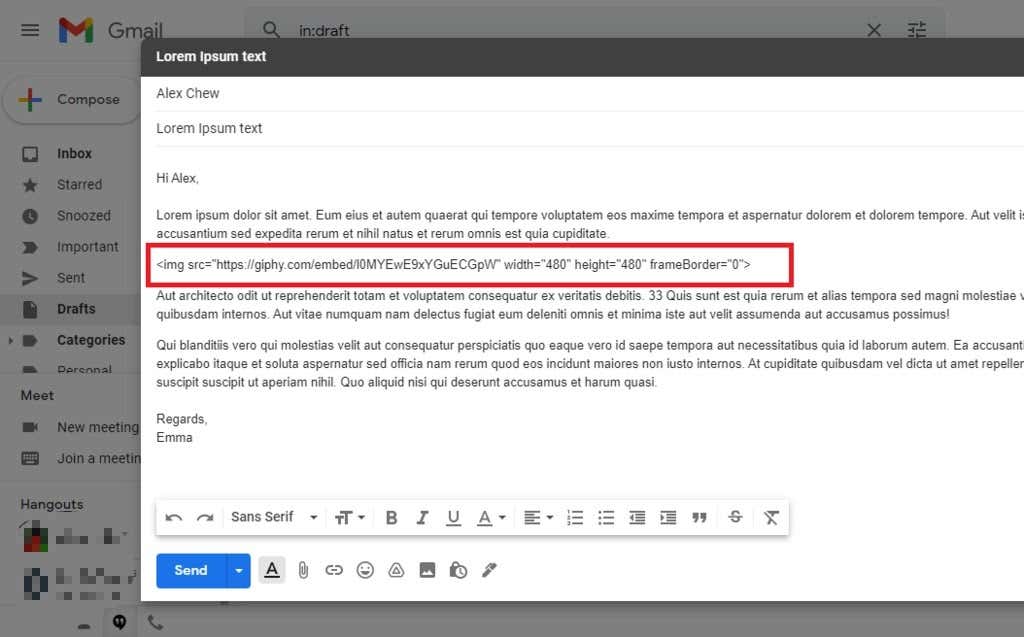The image size is (1024, 637).
Task: Insert an emoji into the email
Action: tap(365, 570)
